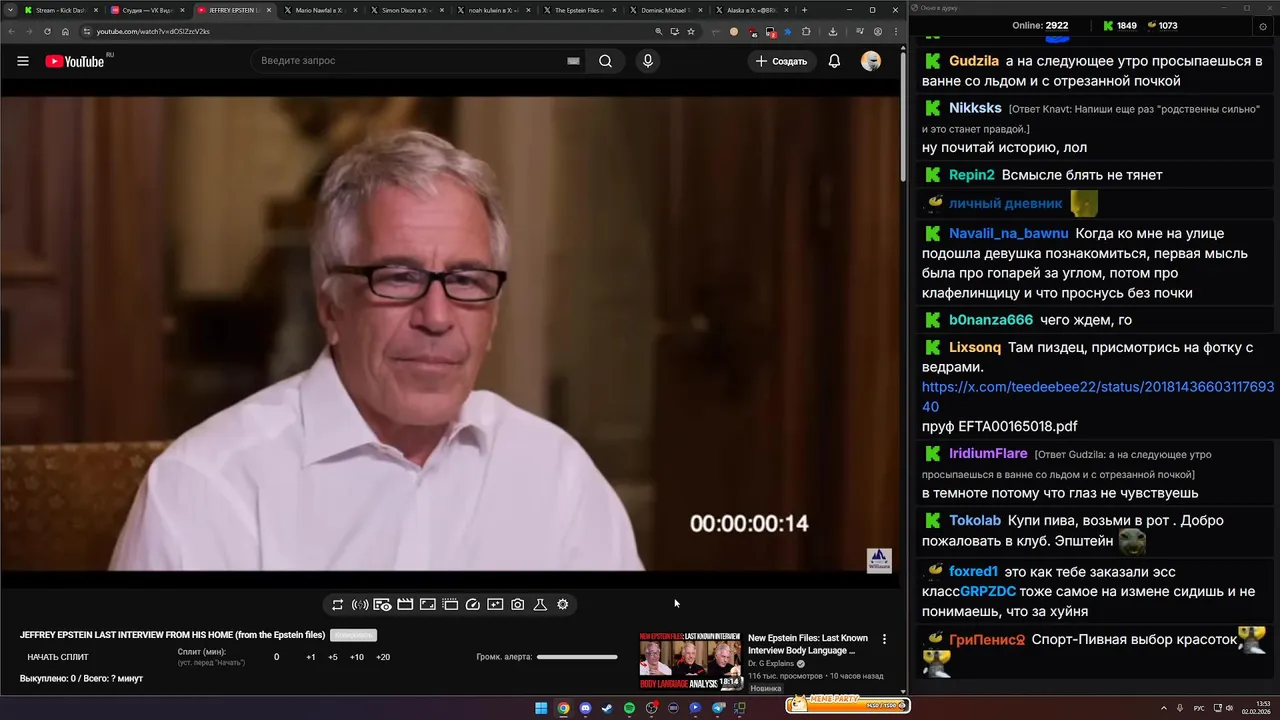Open the speedometer playback speed icon

(473, 604)
